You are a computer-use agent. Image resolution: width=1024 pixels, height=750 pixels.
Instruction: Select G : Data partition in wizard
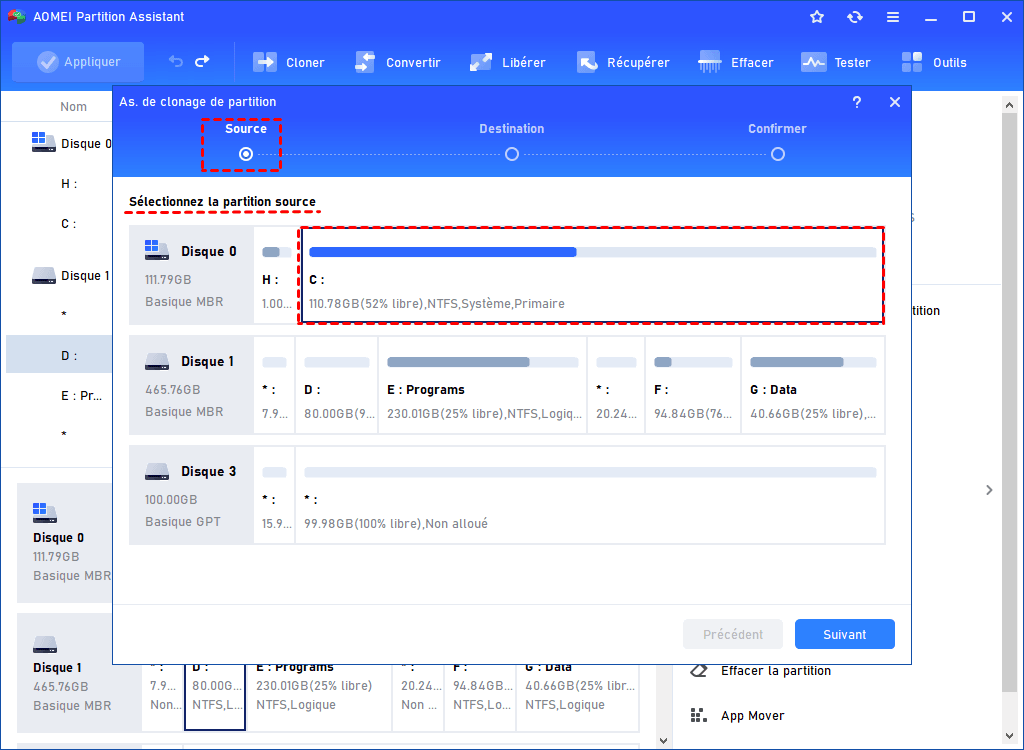click(x=813, y=385)
